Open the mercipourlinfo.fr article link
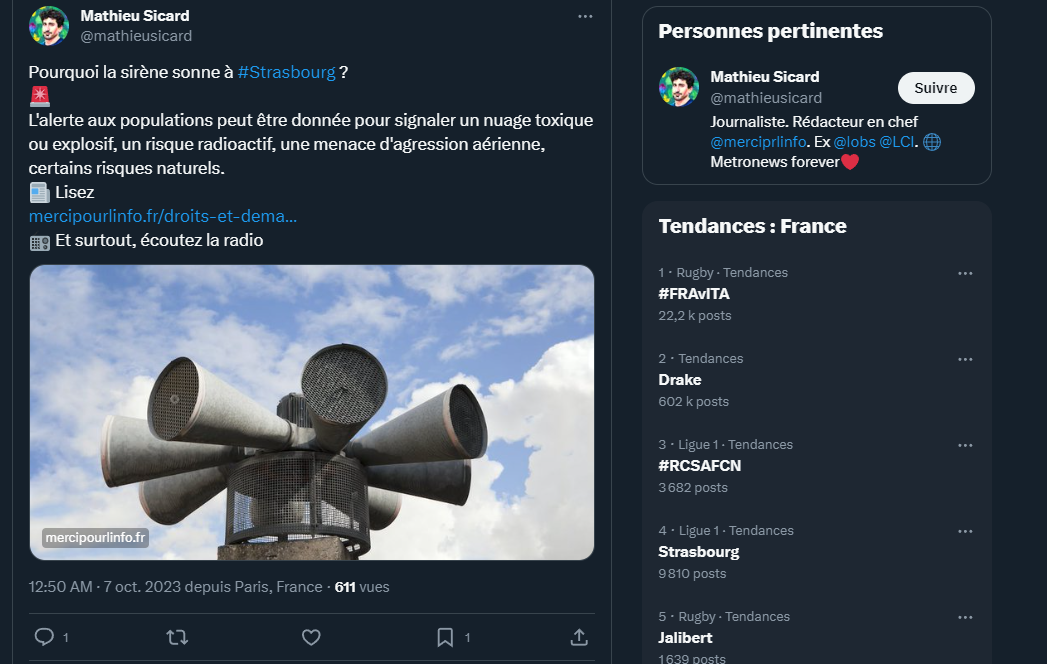Viewport: 1047px width, 664px height. click(163, 216)
